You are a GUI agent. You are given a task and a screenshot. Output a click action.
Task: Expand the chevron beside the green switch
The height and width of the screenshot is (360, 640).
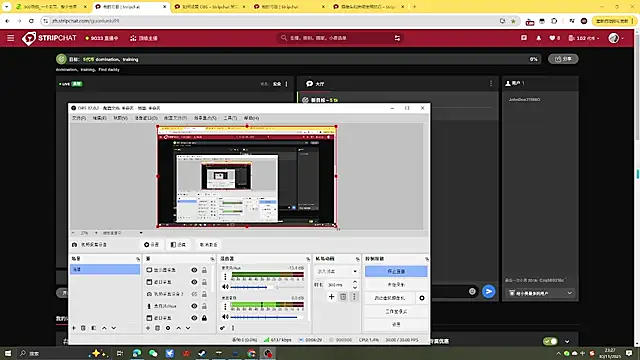(567, 341)
